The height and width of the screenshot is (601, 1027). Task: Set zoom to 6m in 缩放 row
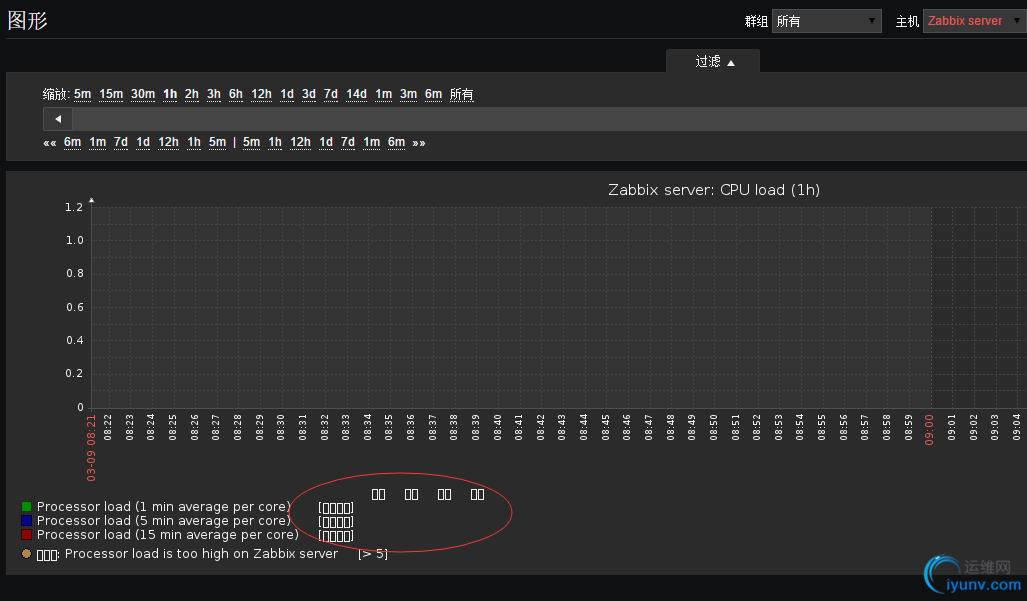[433, 94]
